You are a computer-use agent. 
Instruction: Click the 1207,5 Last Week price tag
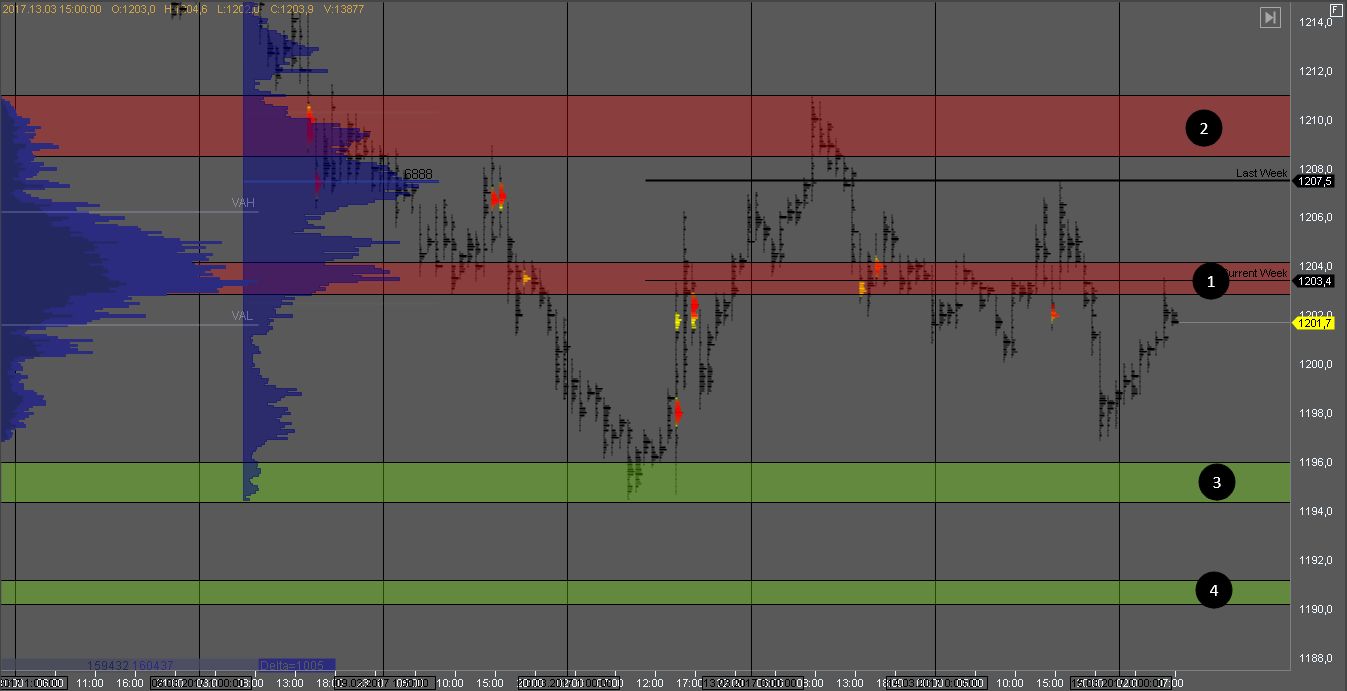pyautogui.click(x=1313, y=181)
